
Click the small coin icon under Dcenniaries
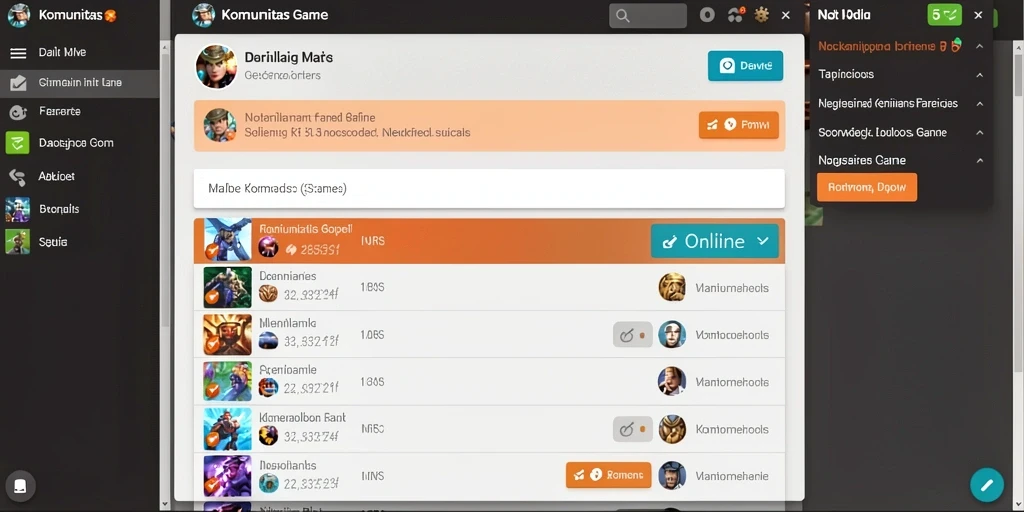pos(268,294)
